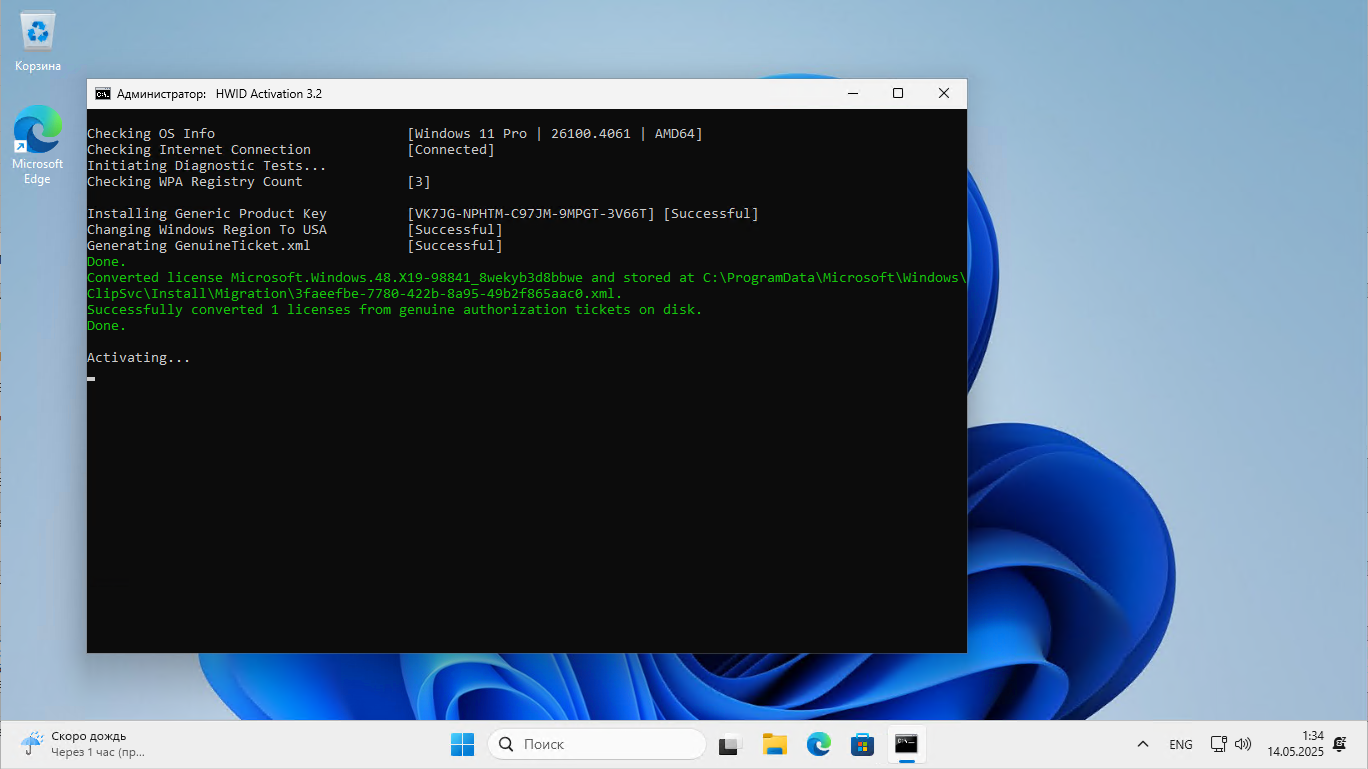This screenshot has height=769, width=1368.
Task: Minimize the HWID Activation window
Action: coord(852,93)
